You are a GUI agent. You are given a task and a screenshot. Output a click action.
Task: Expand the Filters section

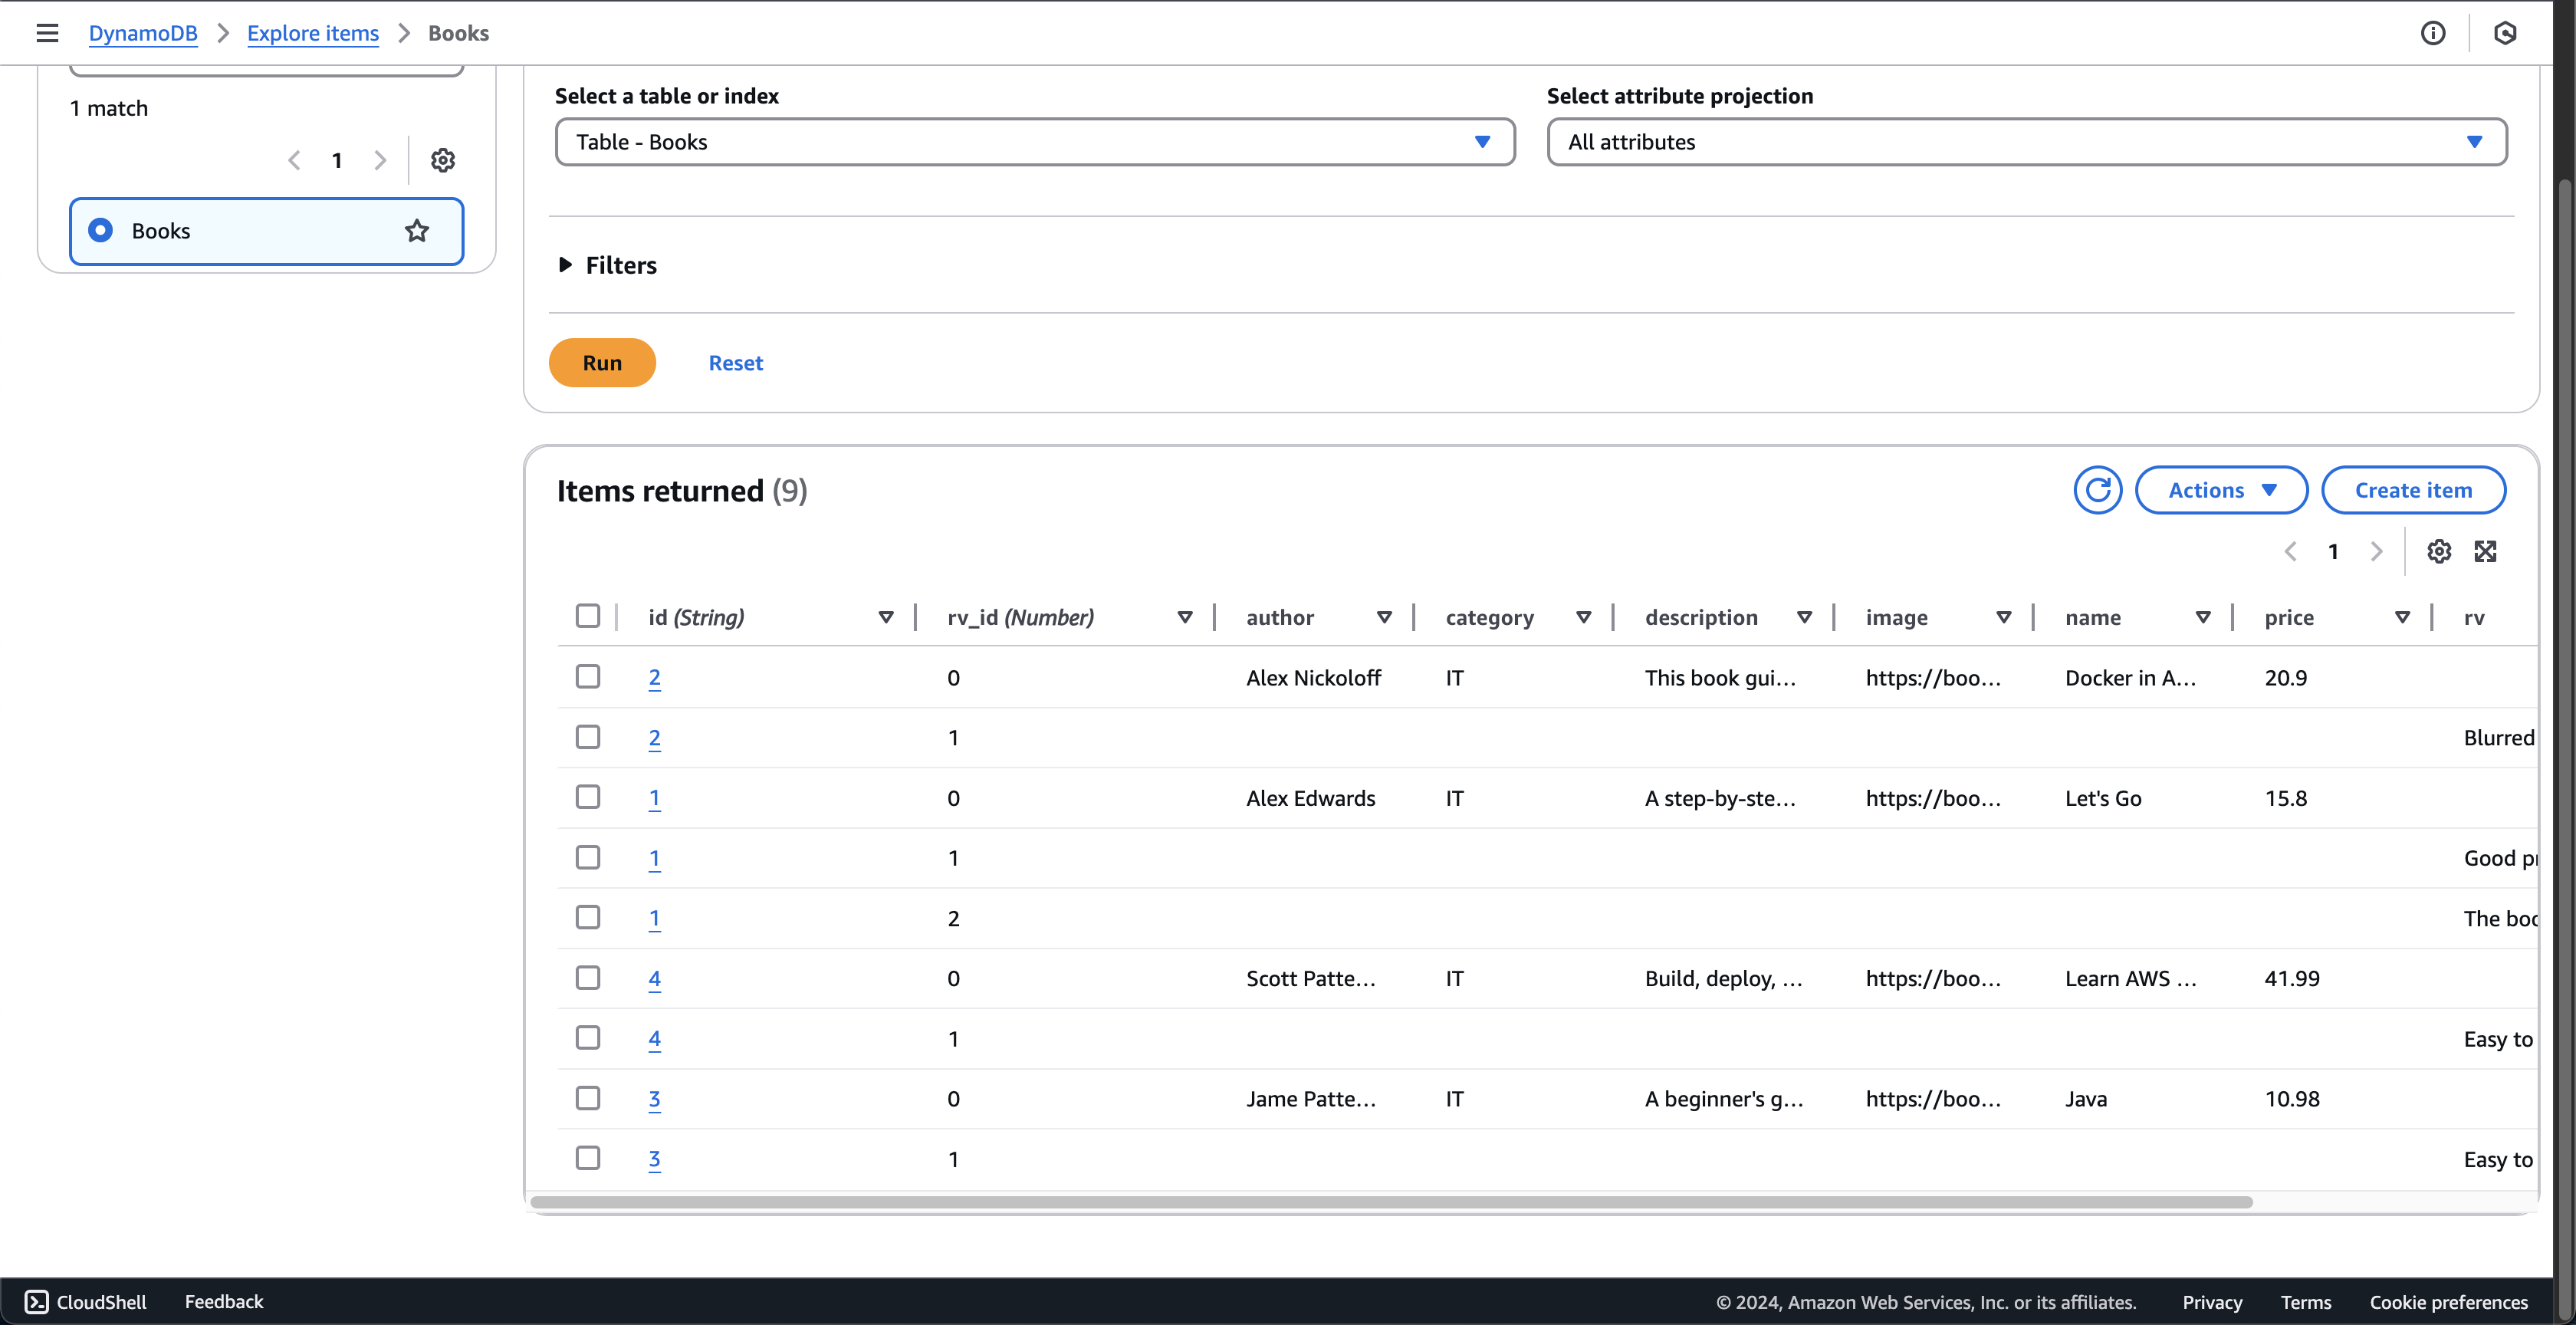click(x=607, y=265)
